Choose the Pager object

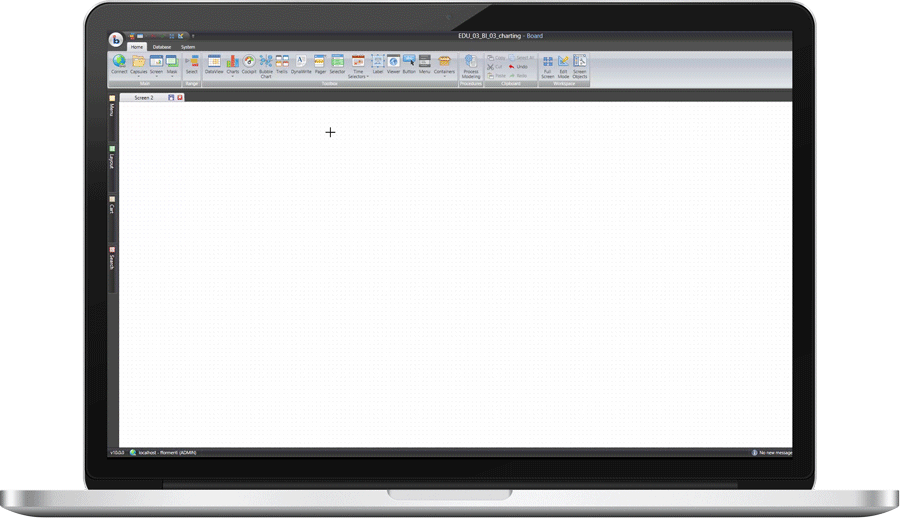(x=320, y=64)
